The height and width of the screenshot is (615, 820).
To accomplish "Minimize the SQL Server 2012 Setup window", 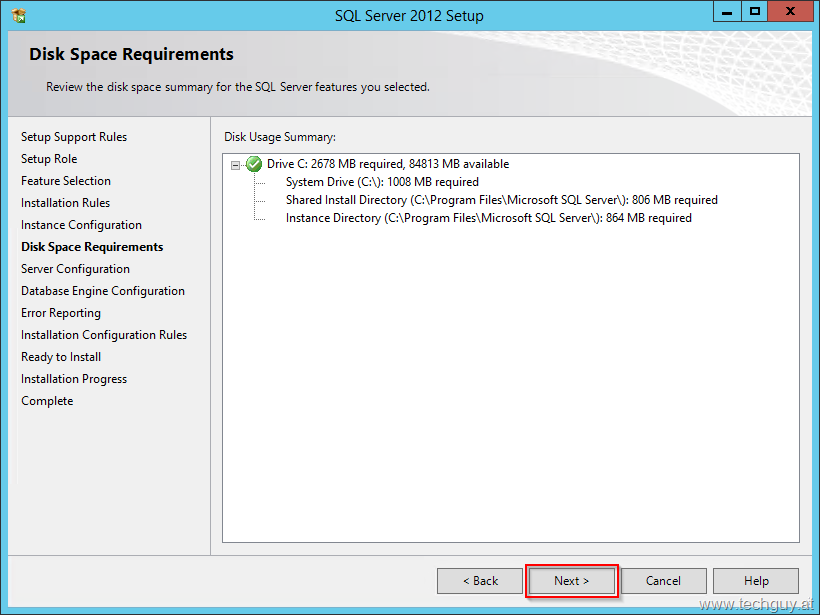I will pos(727,12).
